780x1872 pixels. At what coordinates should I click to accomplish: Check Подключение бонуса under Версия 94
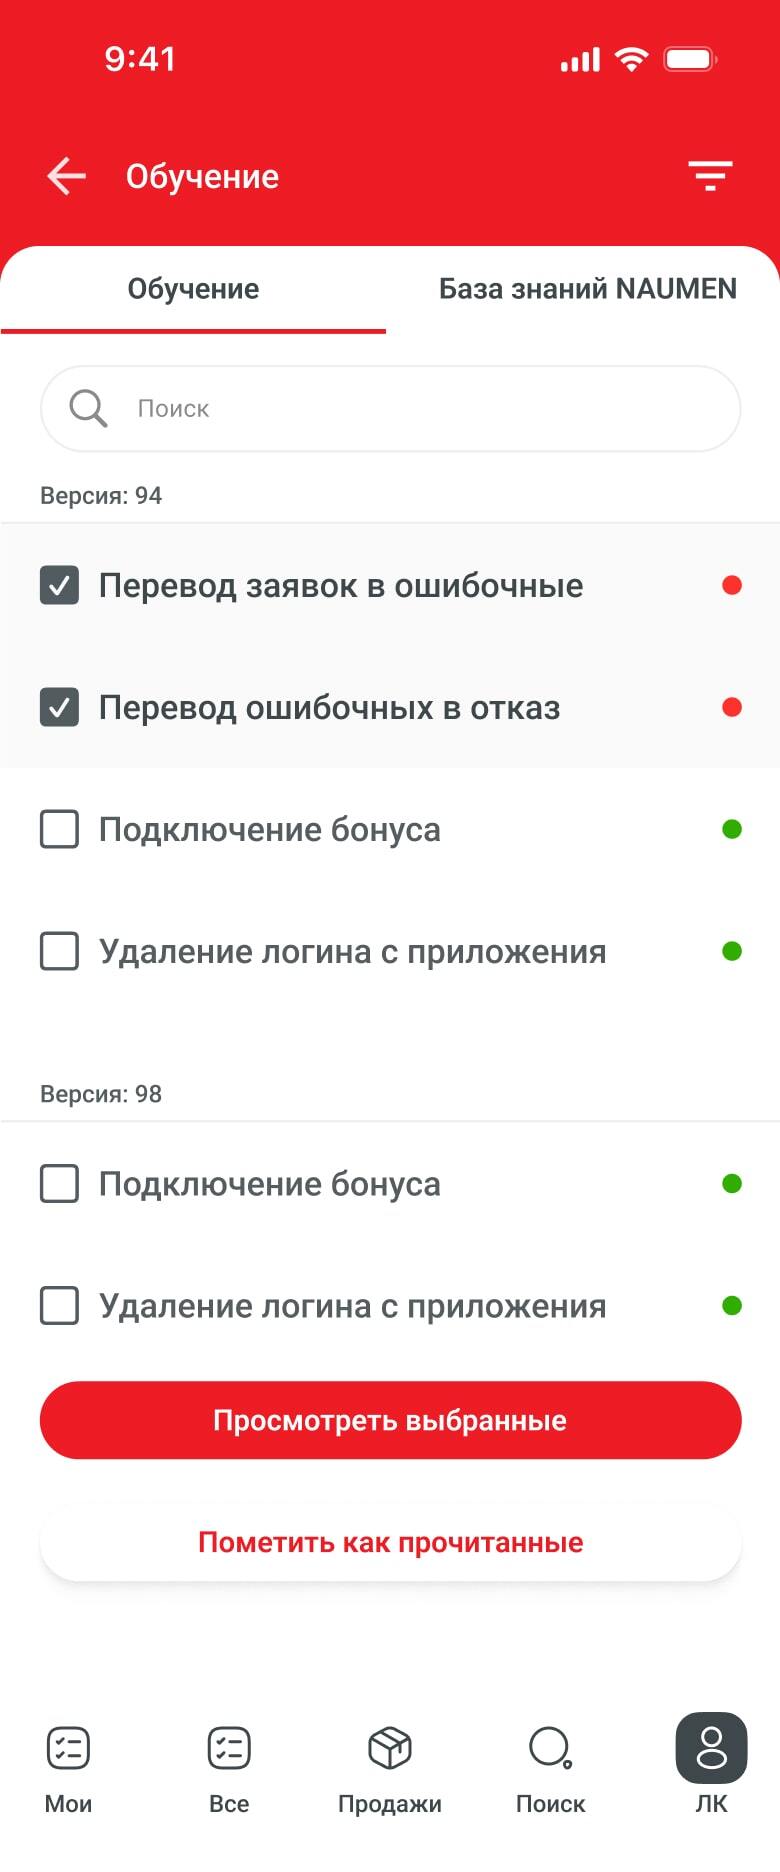point(60,830)
